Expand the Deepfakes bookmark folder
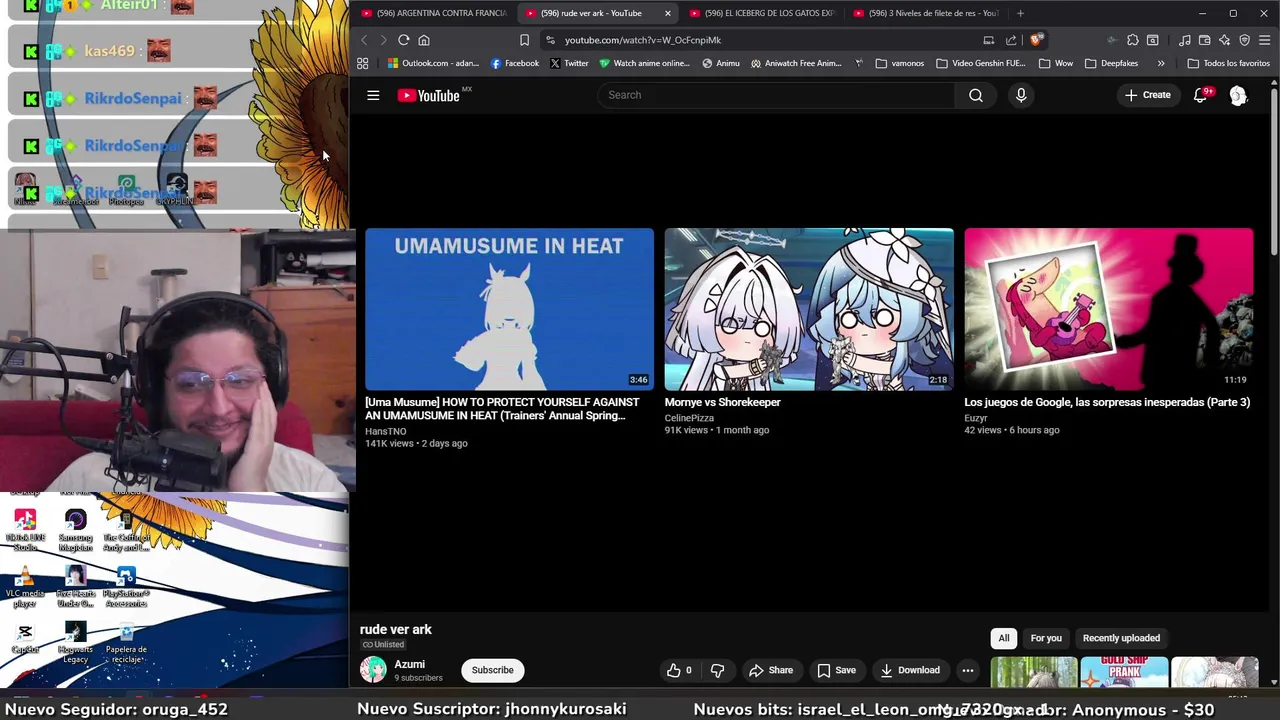Screen dimensions: 1280x720 (x=1111, y=63)
